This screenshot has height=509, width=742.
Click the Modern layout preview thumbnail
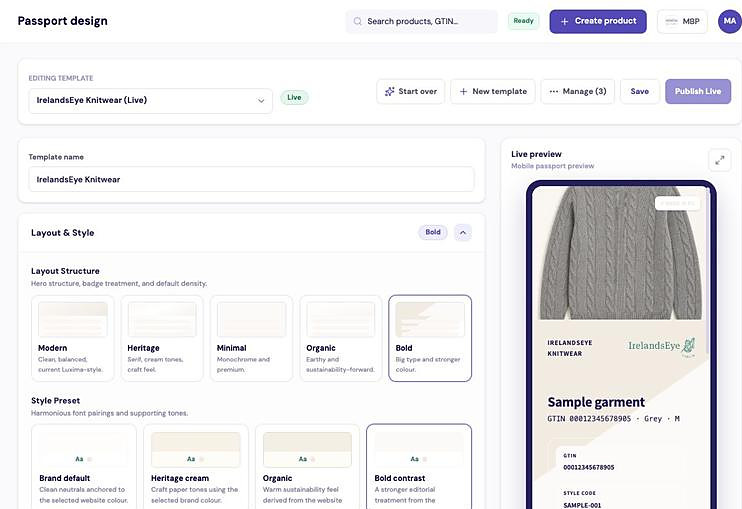click(x=72, y=319)
